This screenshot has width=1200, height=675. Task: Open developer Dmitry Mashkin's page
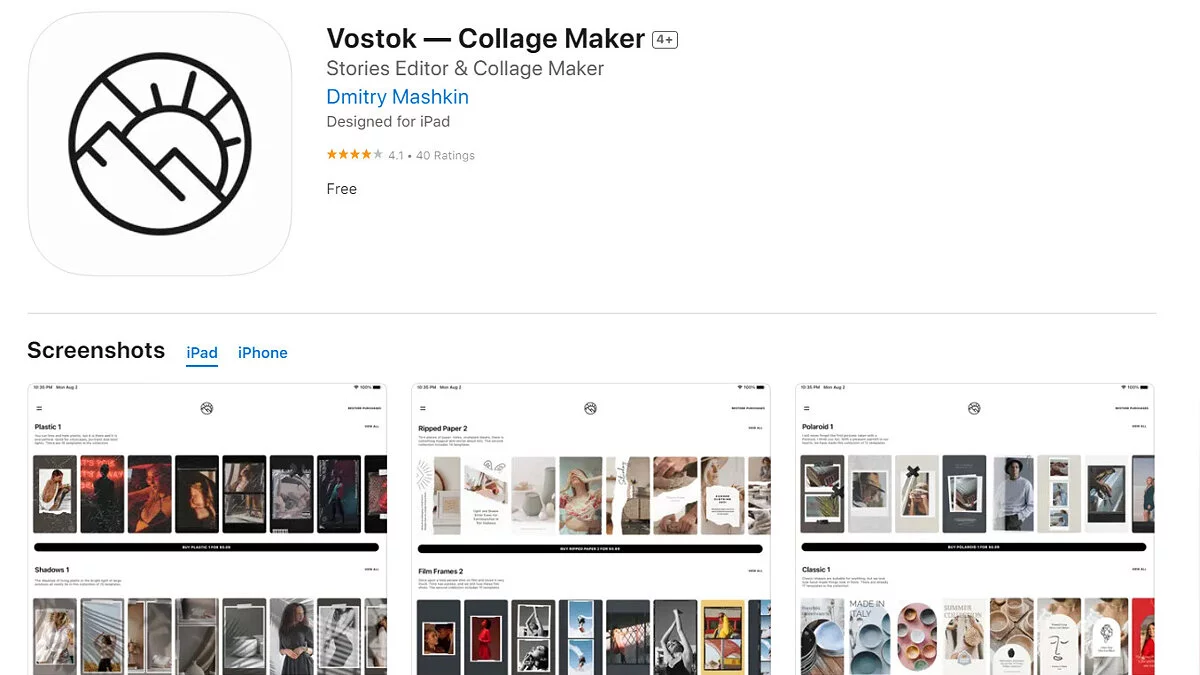point(397,97)
